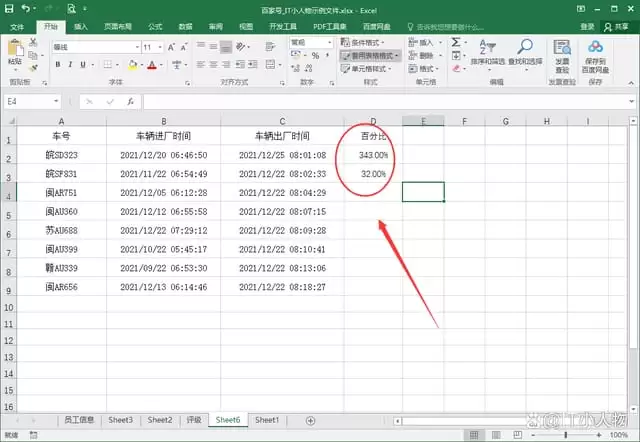This screenshot has width=640, height=442.
Task: Switch to the Formulas ribbon tab
Action: [155, 27]
